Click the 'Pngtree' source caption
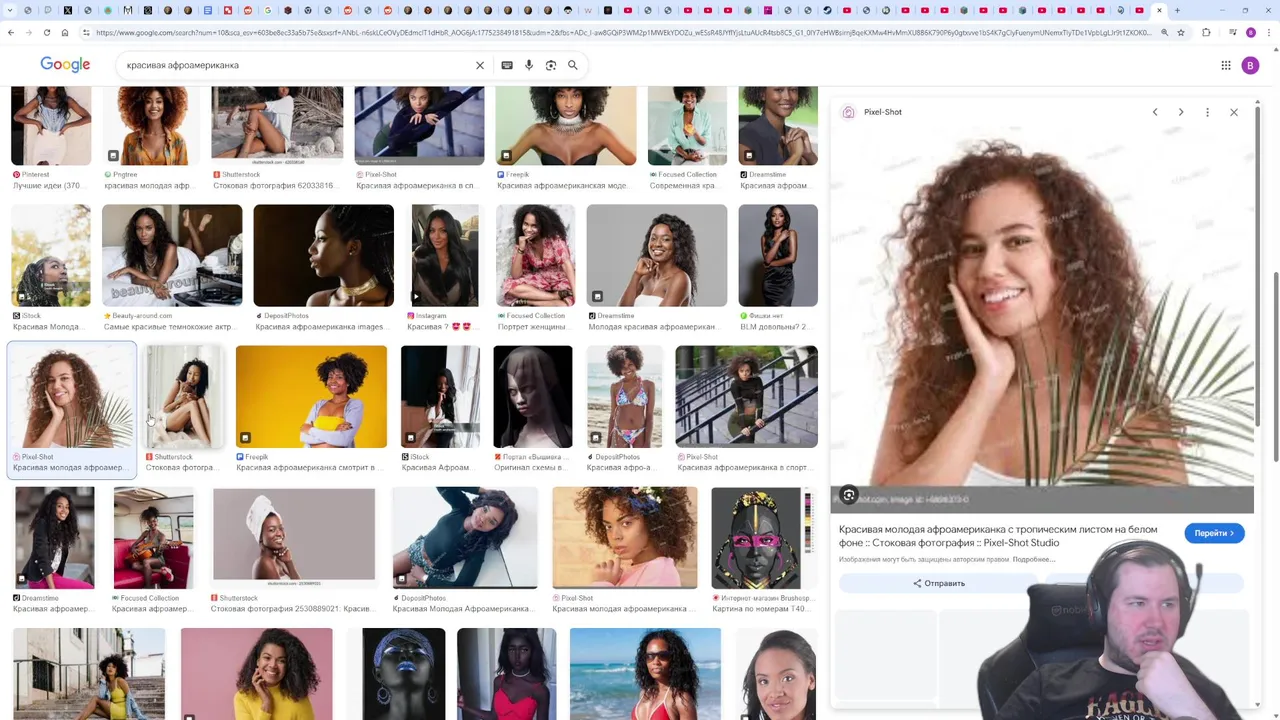Screen dimensions: 1280x720 click(x=148, y=180)
